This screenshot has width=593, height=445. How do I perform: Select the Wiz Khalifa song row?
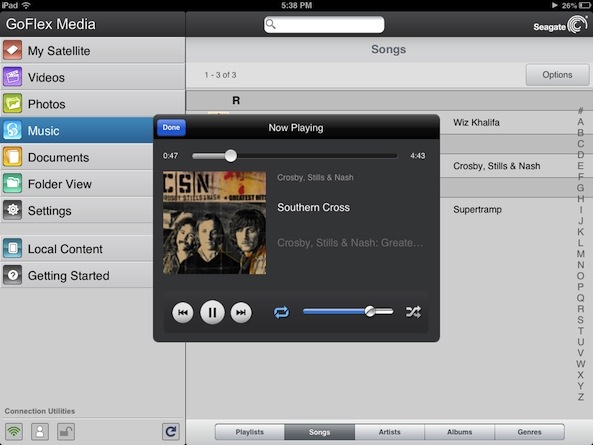click(x=507, y=122)
